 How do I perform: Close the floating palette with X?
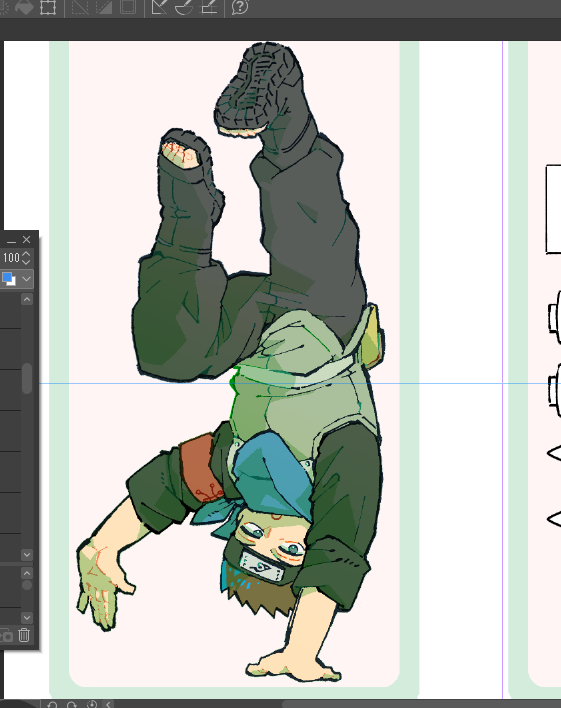27,239
